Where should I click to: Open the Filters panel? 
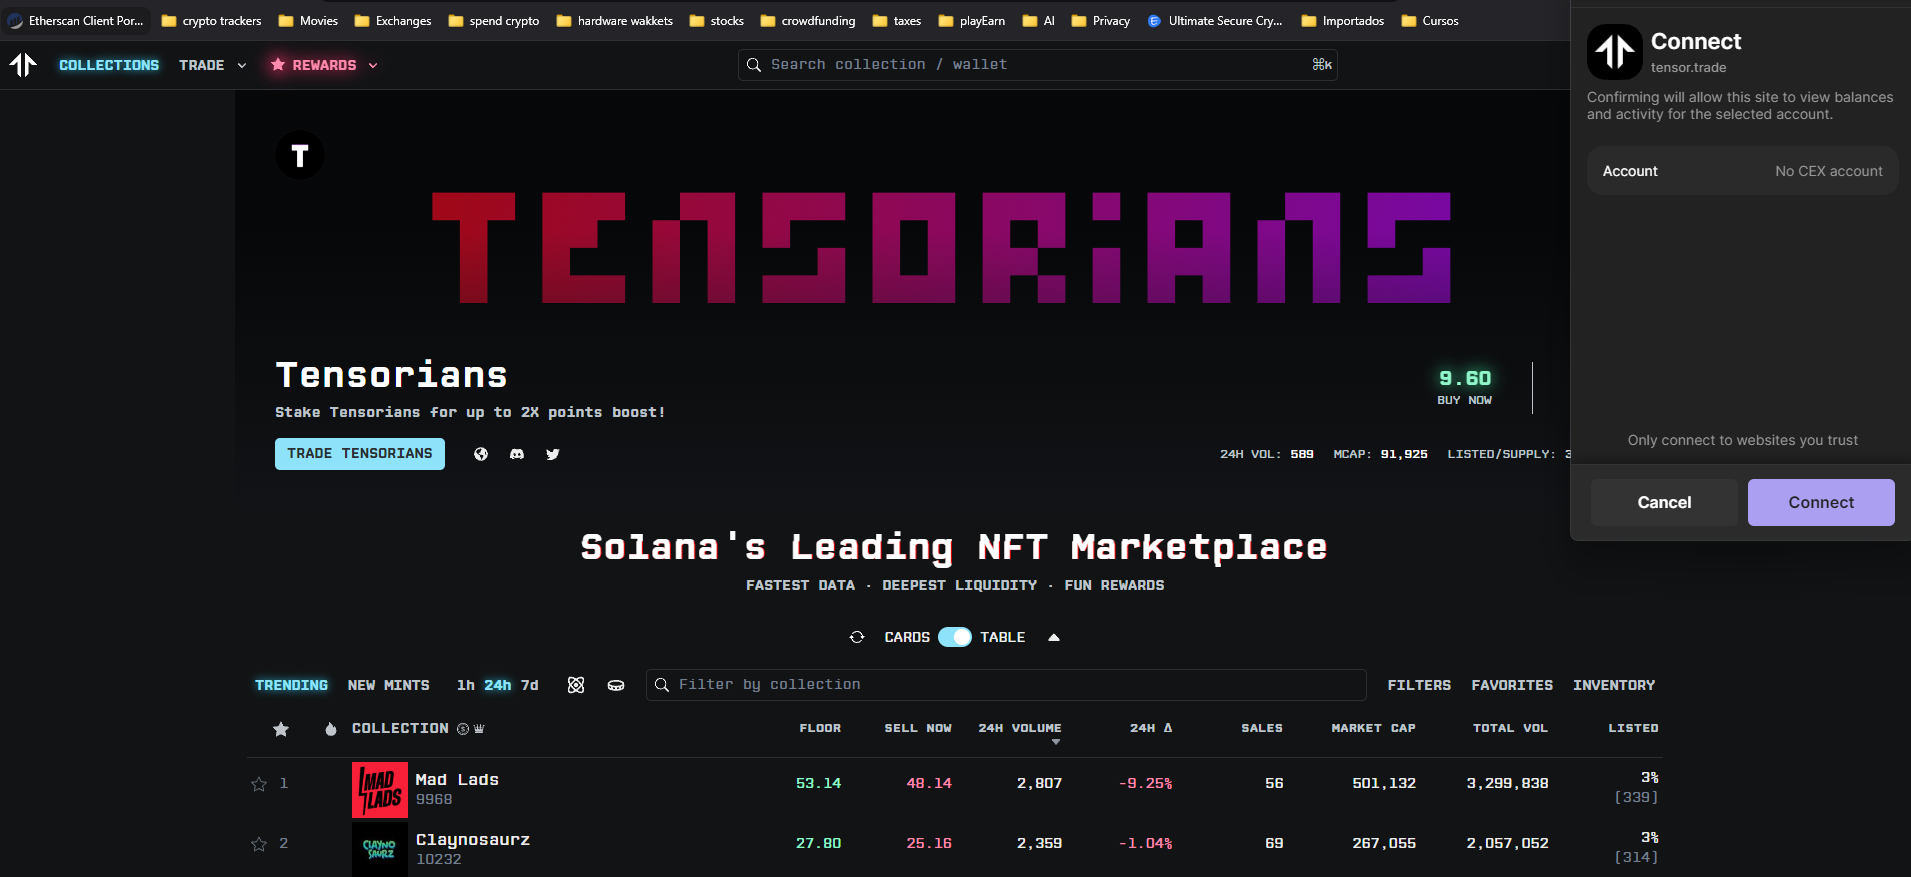click(x=1419, y=685)
